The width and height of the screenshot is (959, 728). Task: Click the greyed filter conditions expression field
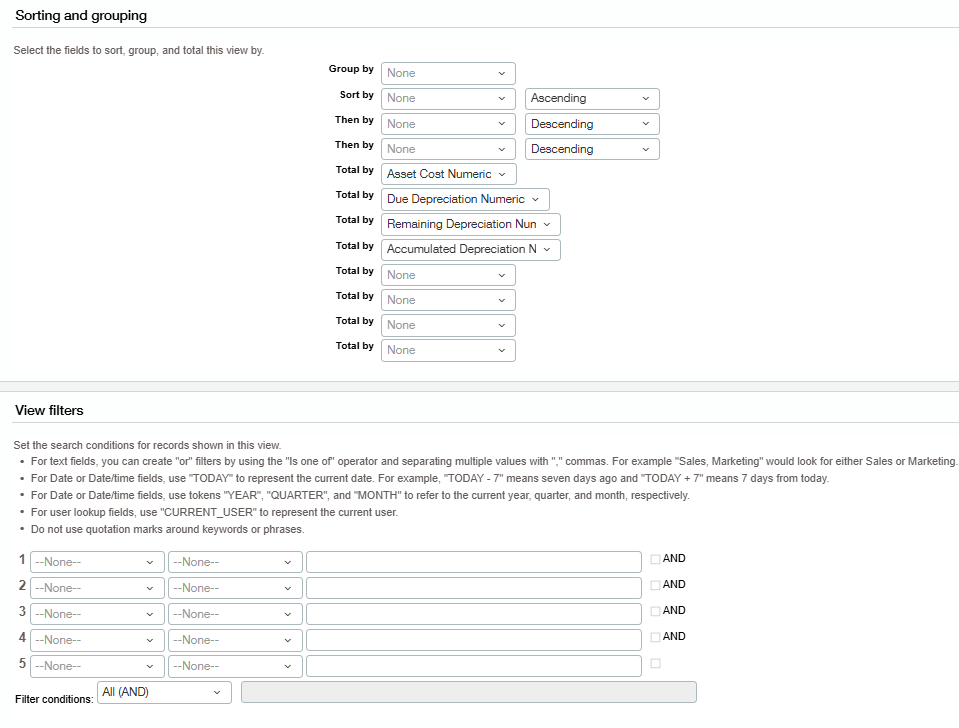pyautogui.click(x=468, y=693)
